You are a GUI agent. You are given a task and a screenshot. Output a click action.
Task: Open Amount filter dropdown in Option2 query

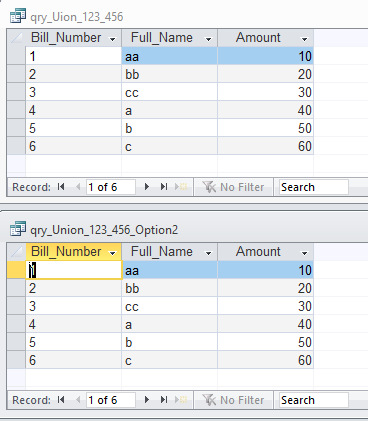pyautogui.click(x=304, y=253)
